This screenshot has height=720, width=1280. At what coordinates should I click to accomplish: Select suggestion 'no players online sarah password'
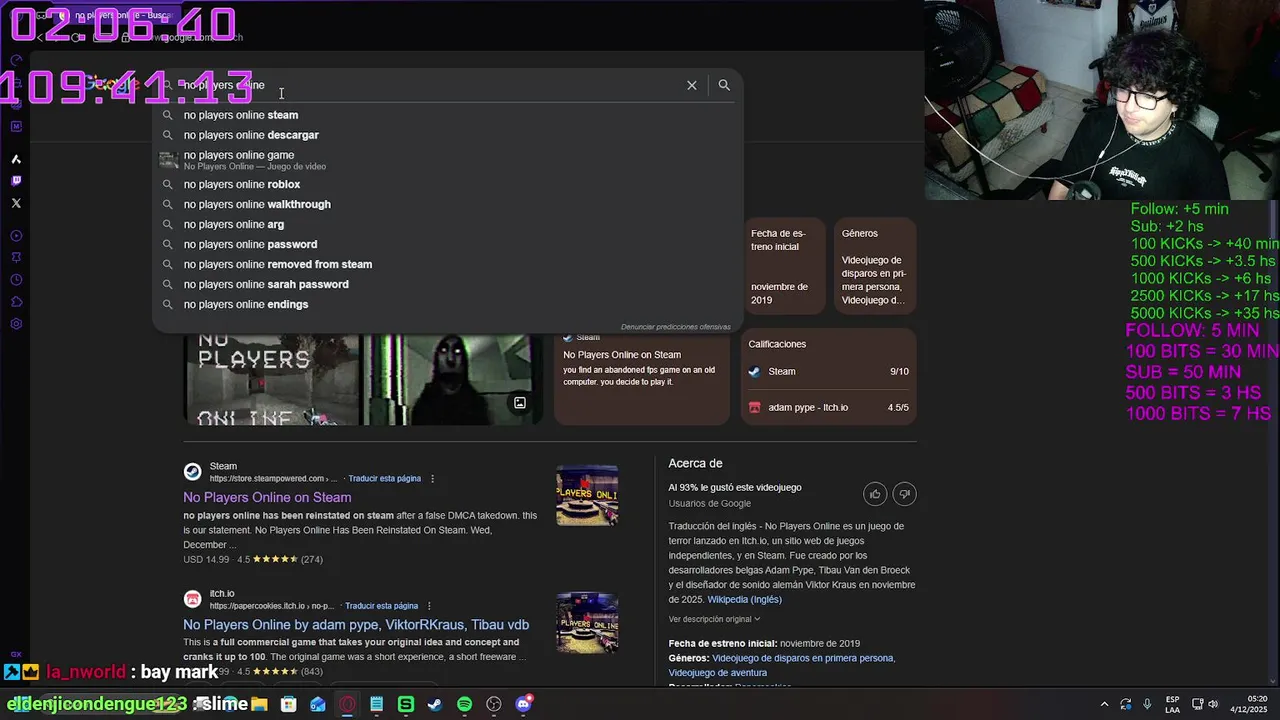448,284
